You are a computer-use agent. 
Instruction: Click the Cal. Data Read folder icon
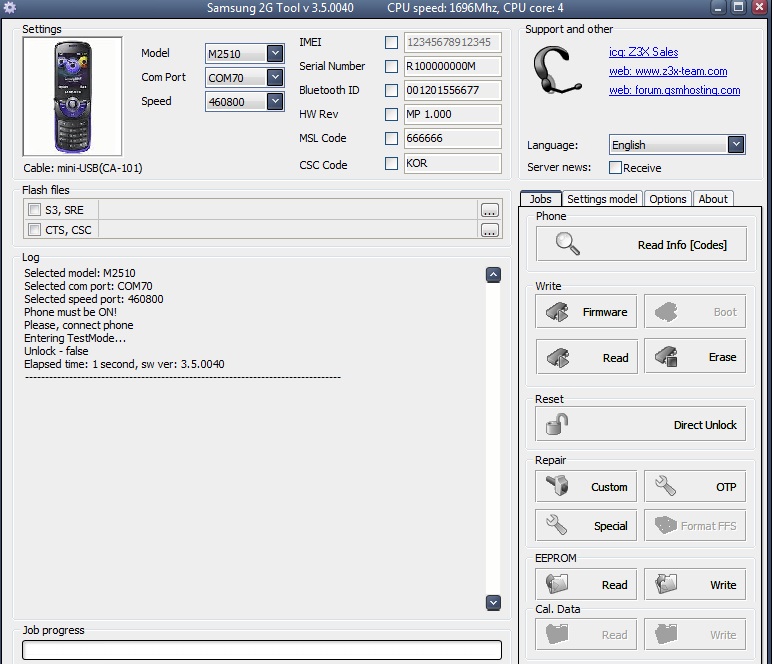click(x=557, y=633)
